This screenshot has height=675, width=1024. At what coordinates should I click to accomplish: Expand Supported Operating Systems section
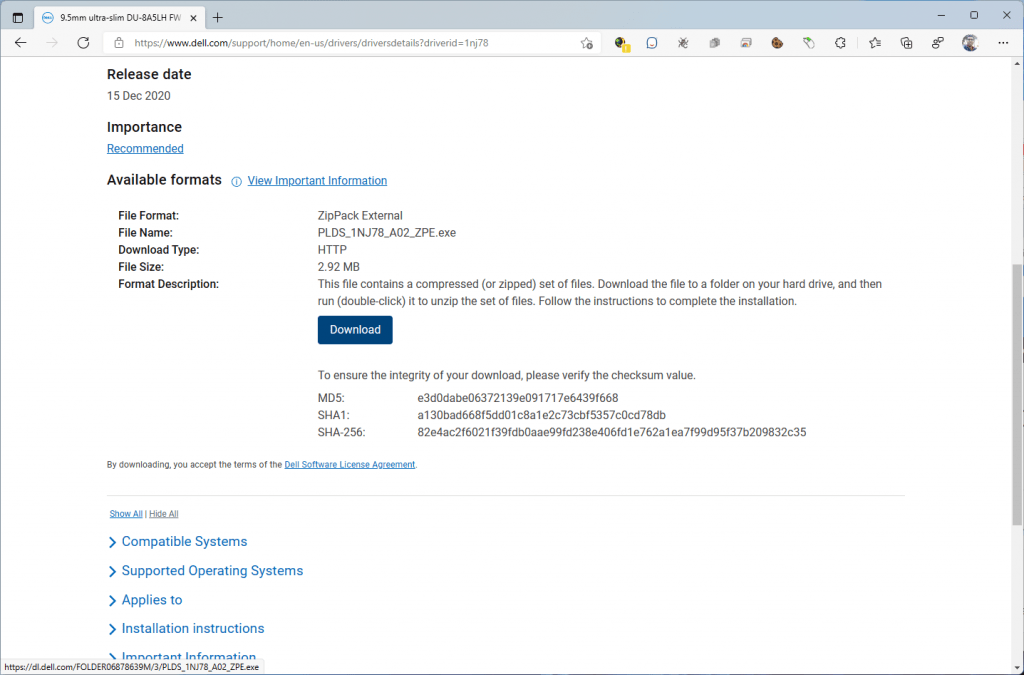[x=212, y=570]
